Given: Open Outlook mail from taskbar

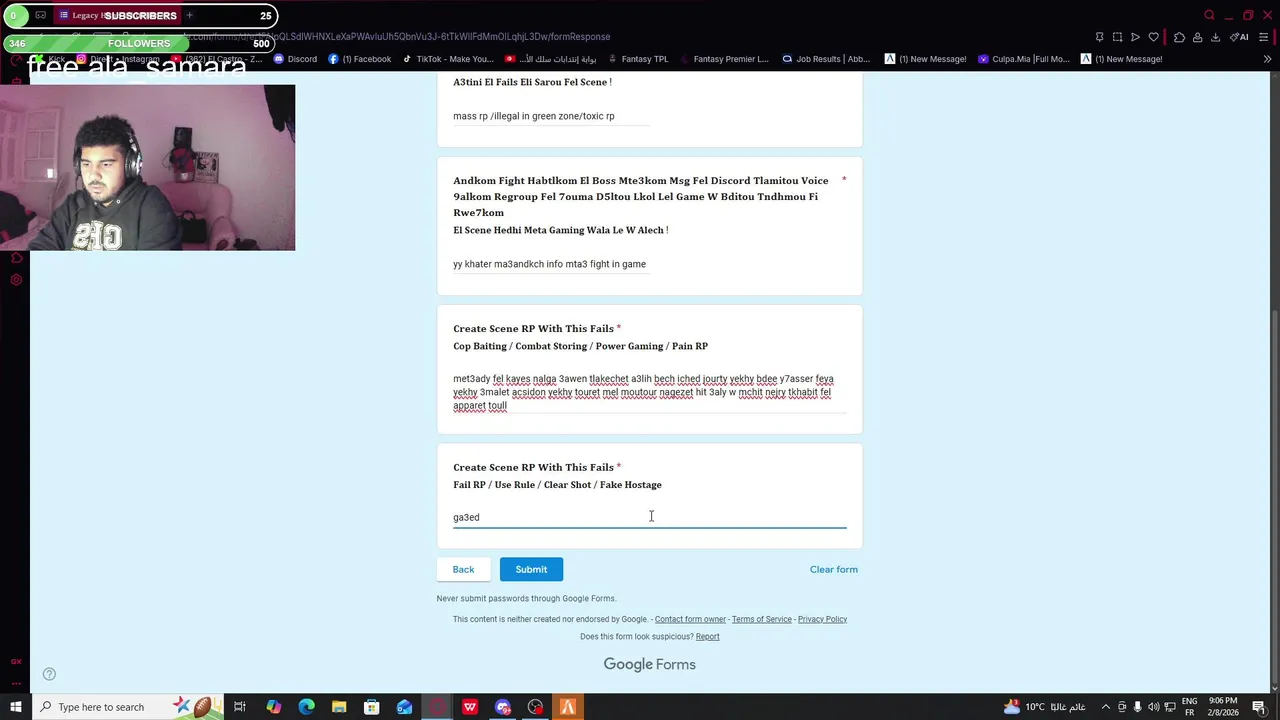Looking at the screenshot, I should 404,707.
